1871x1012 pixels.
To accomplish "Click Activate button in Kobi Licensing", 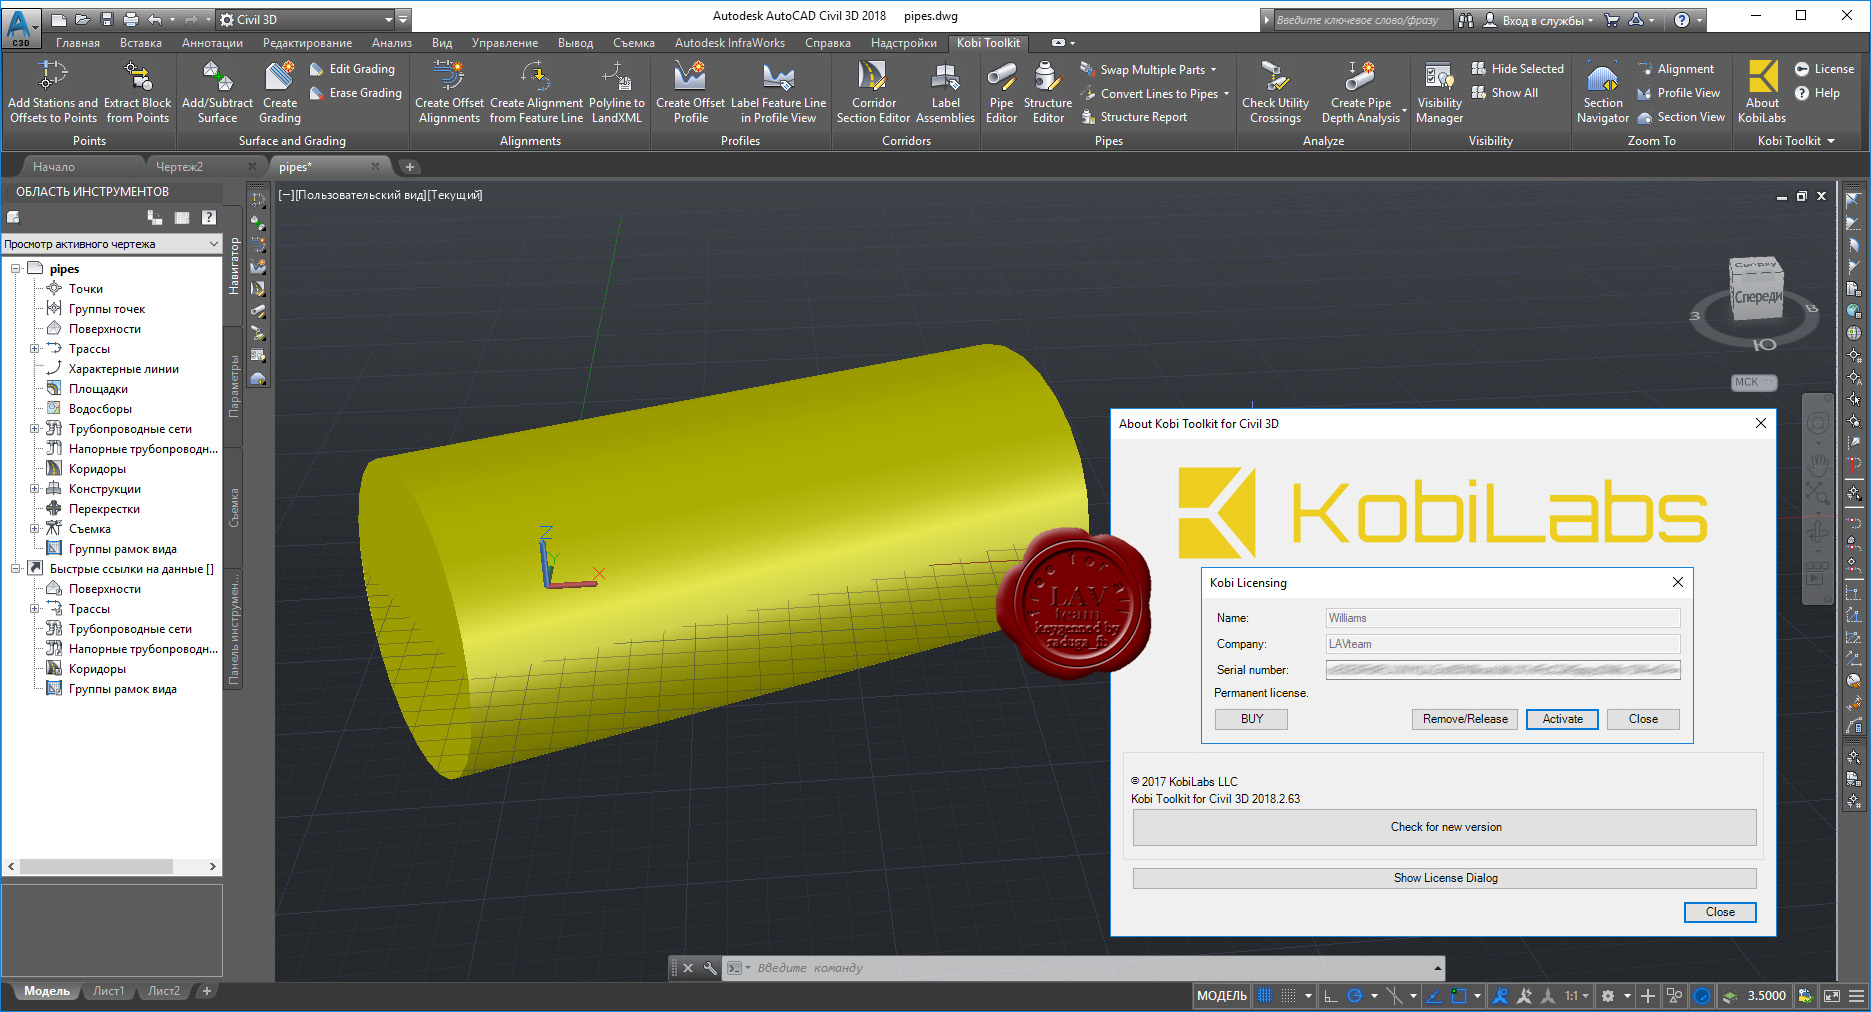I will 1562,719.
